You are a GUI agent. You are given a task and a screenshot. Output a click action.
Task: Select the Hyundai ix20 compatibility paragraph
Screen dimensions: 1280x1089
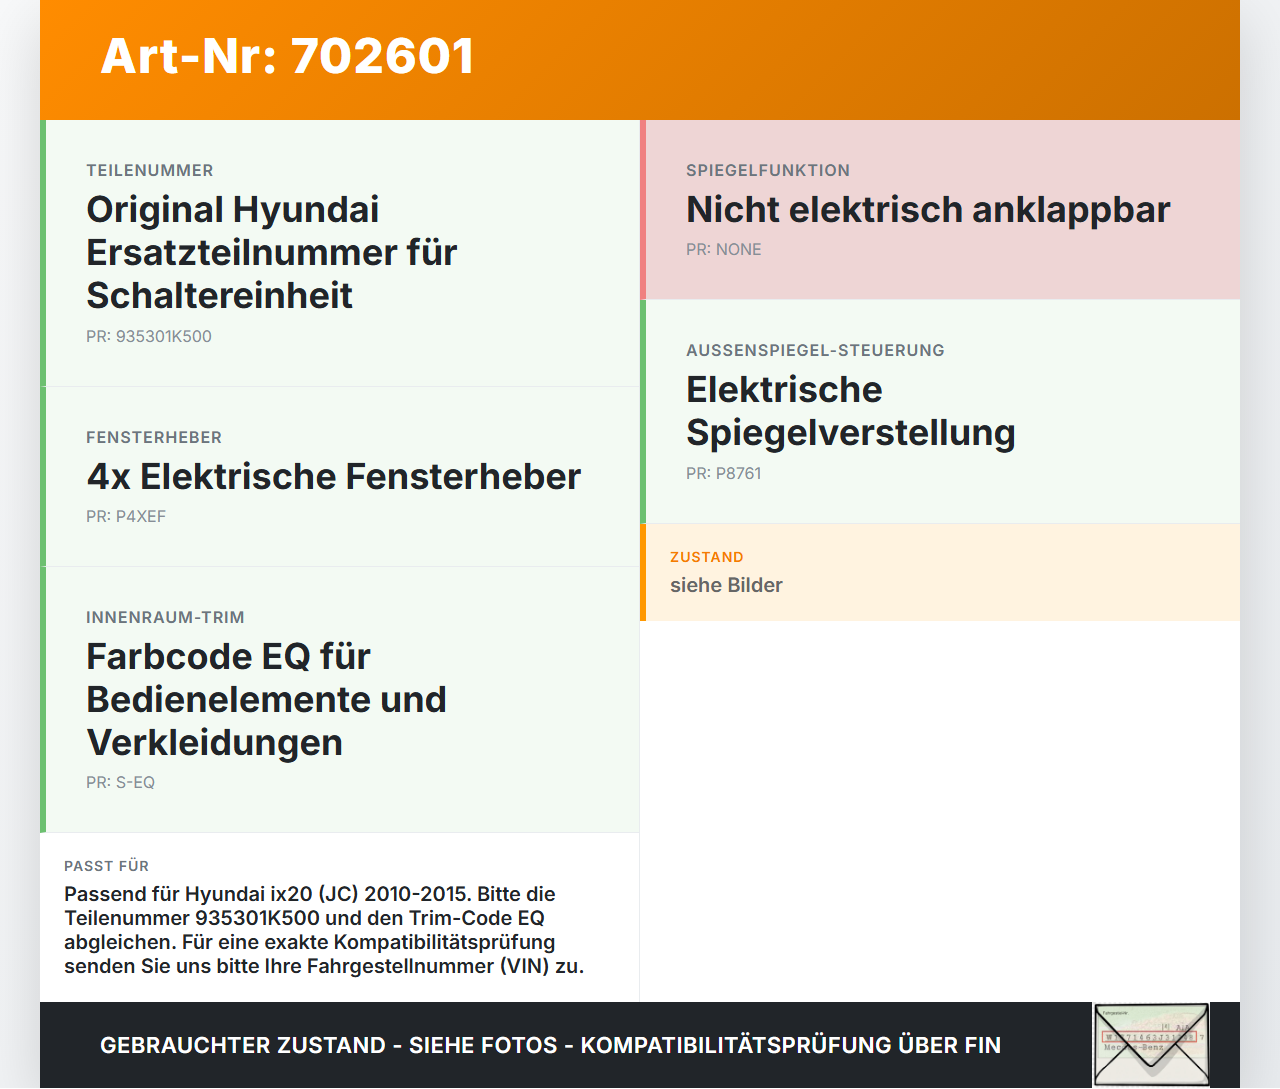324,930
